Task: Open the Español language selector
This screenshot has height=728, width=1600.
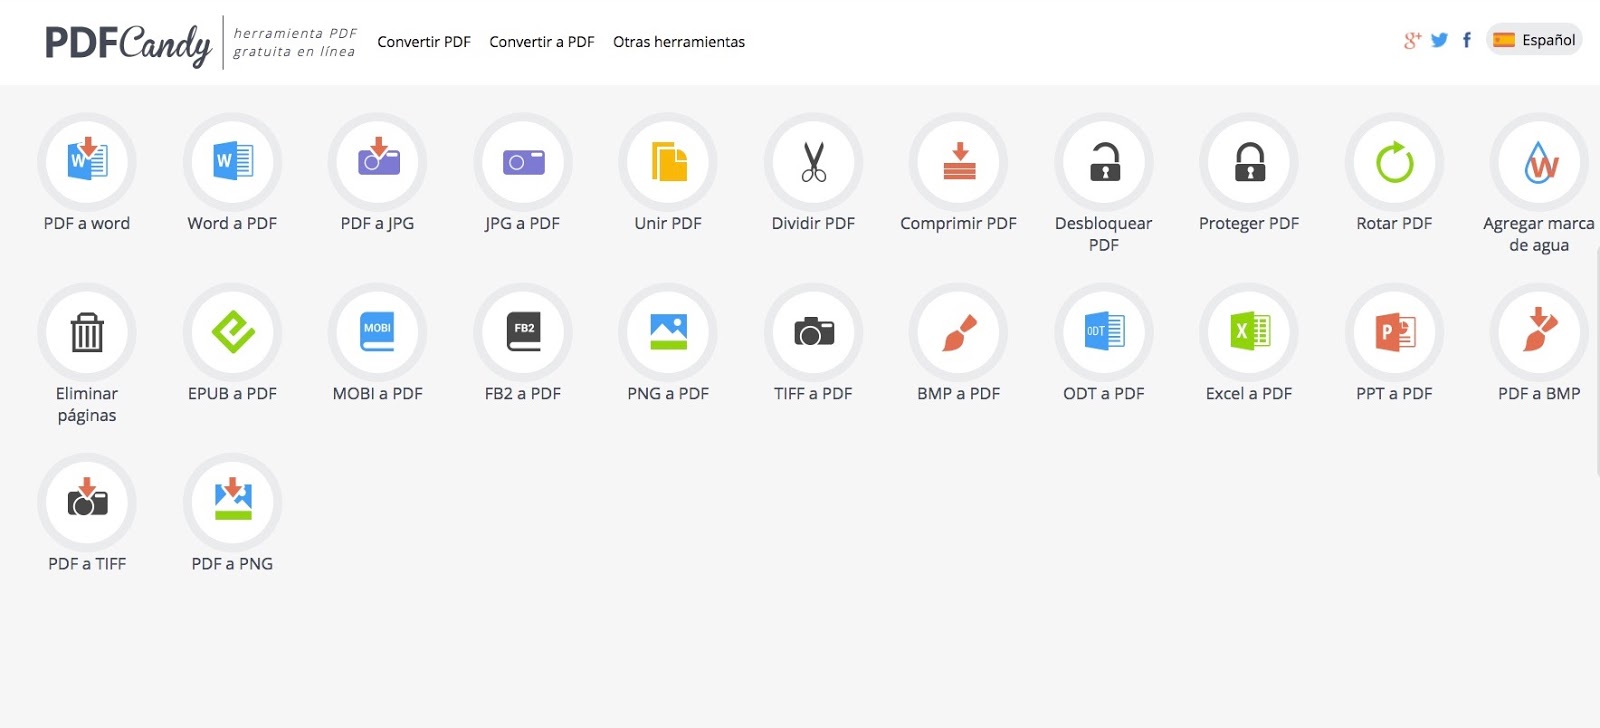Action: pos(1534,40)
